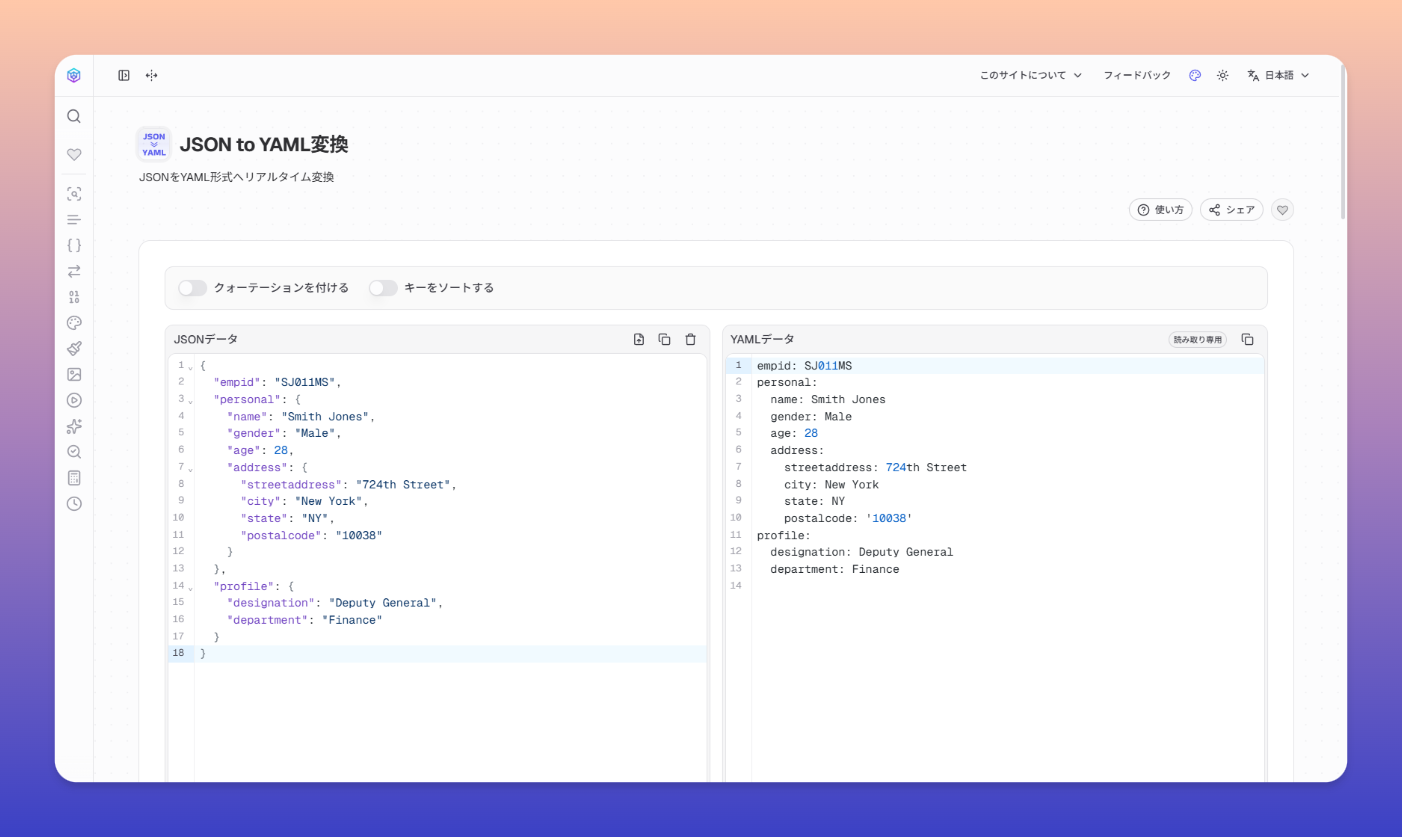Open the 日本語 language dropdown

[x=1278, y=76]
